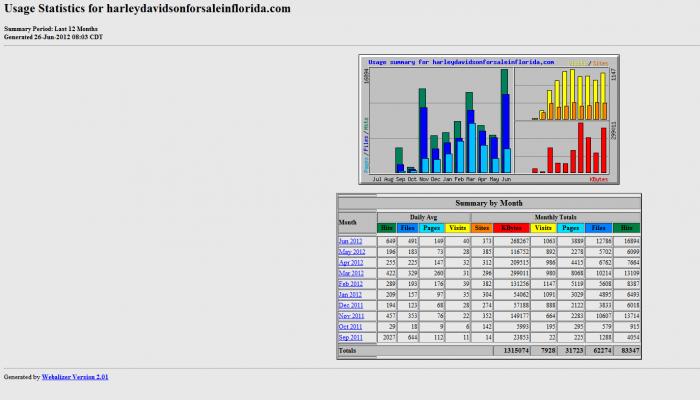Click the 'Generated 26-Jun-2012' timestamp text
The width and height of the screenshot is (700, 400).
coord(54,37)
